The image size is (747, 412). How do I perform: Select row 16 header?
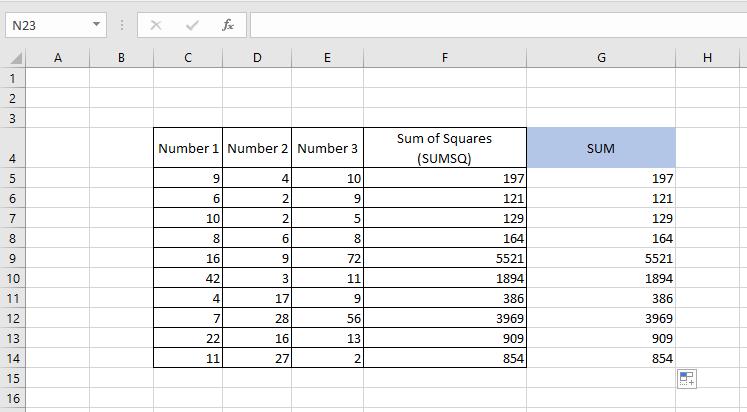[x=12, y=398]
